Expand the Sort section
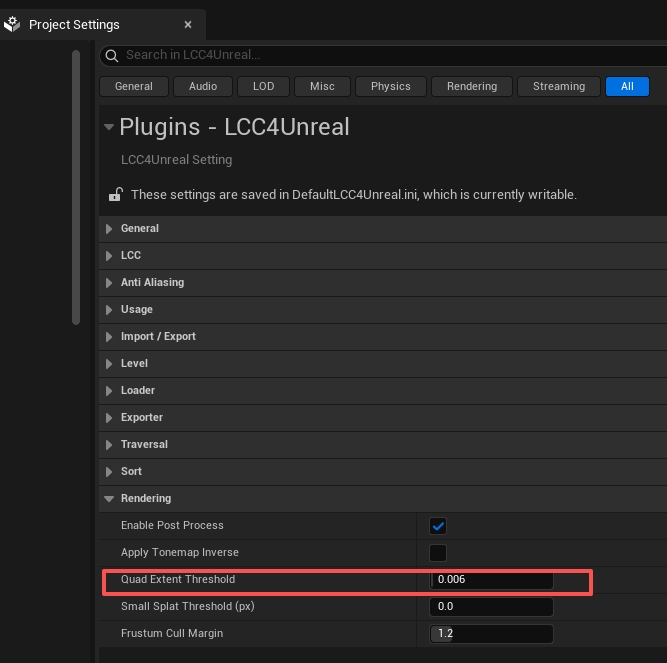 [x=109, y=472]
